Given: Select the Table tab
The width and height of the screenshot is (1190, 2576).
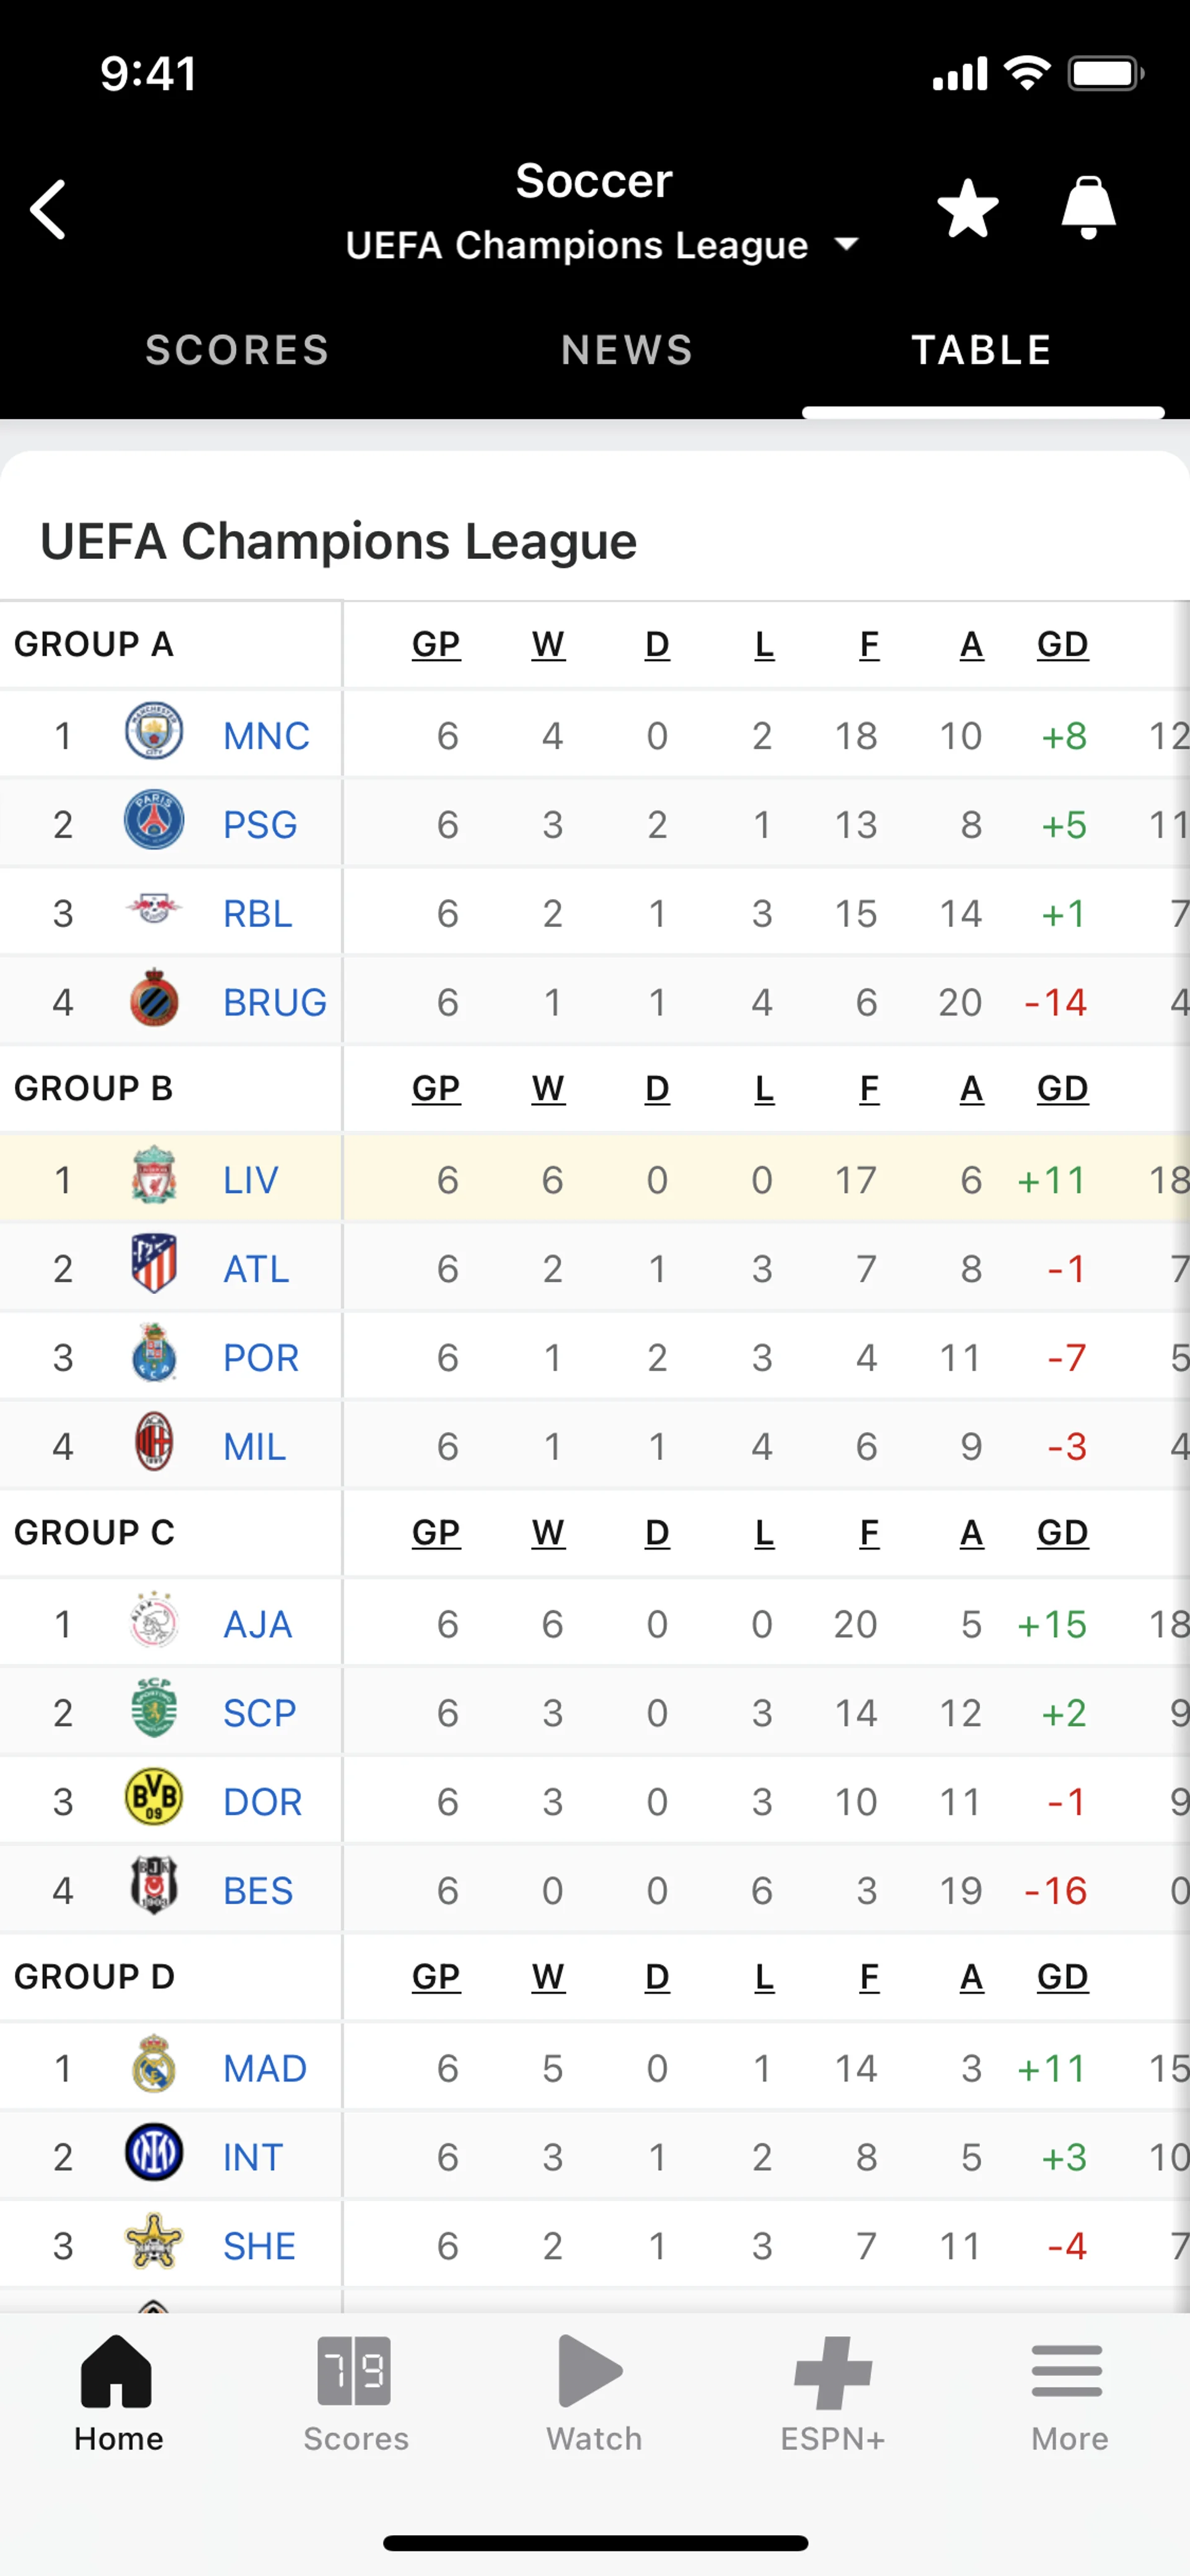Looking at the screenshot, I should click(x=981, y=350).
